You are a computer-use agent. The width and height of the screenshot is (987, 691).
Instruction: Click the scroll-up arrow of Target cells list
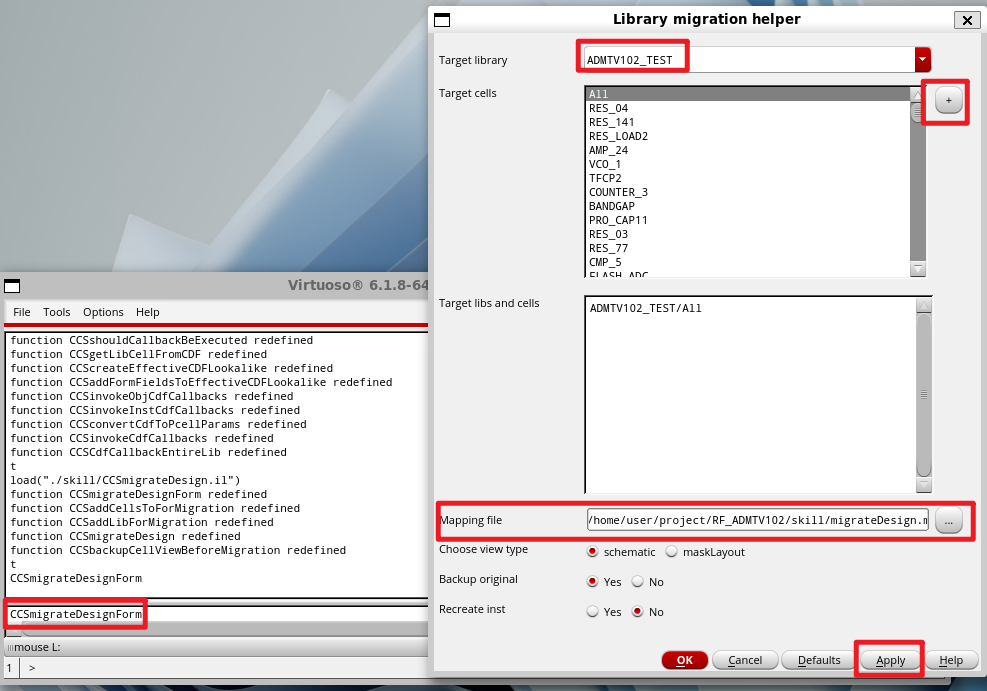(x=918, y=93)
